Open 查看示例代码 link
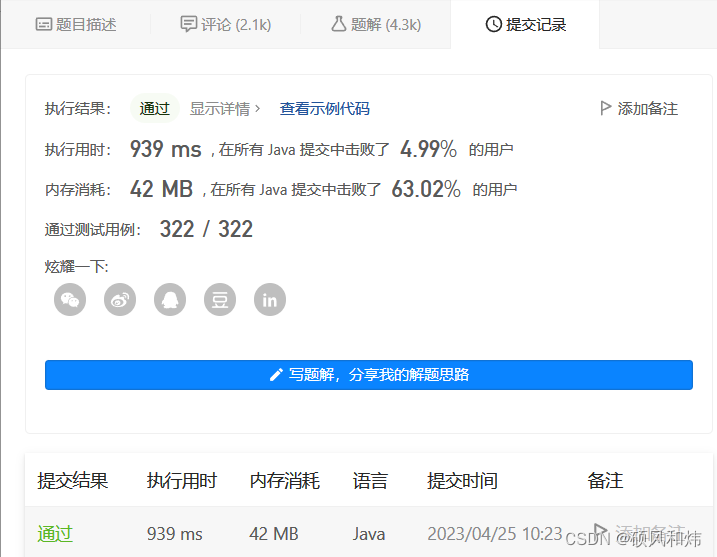 click(x=325, y=109)
